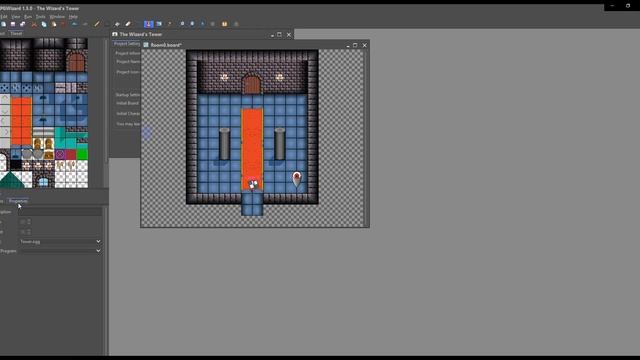Open the Program dropdown
Image resolution: width=640 pixels, height=360 pixels.
60,251
